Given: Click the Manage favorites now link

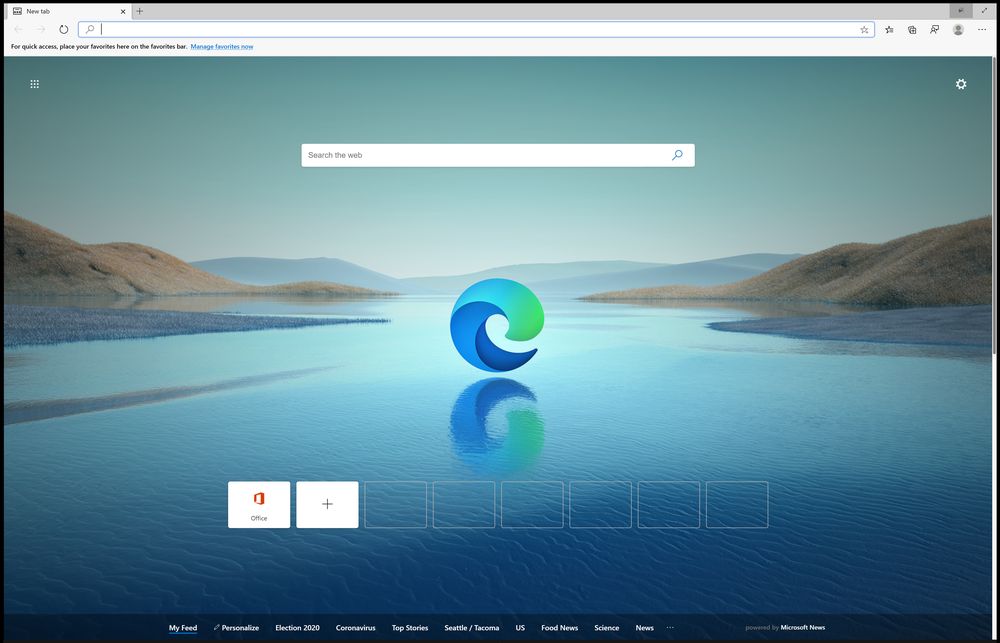Looking at the screenshot, I should tap(222, 47).
